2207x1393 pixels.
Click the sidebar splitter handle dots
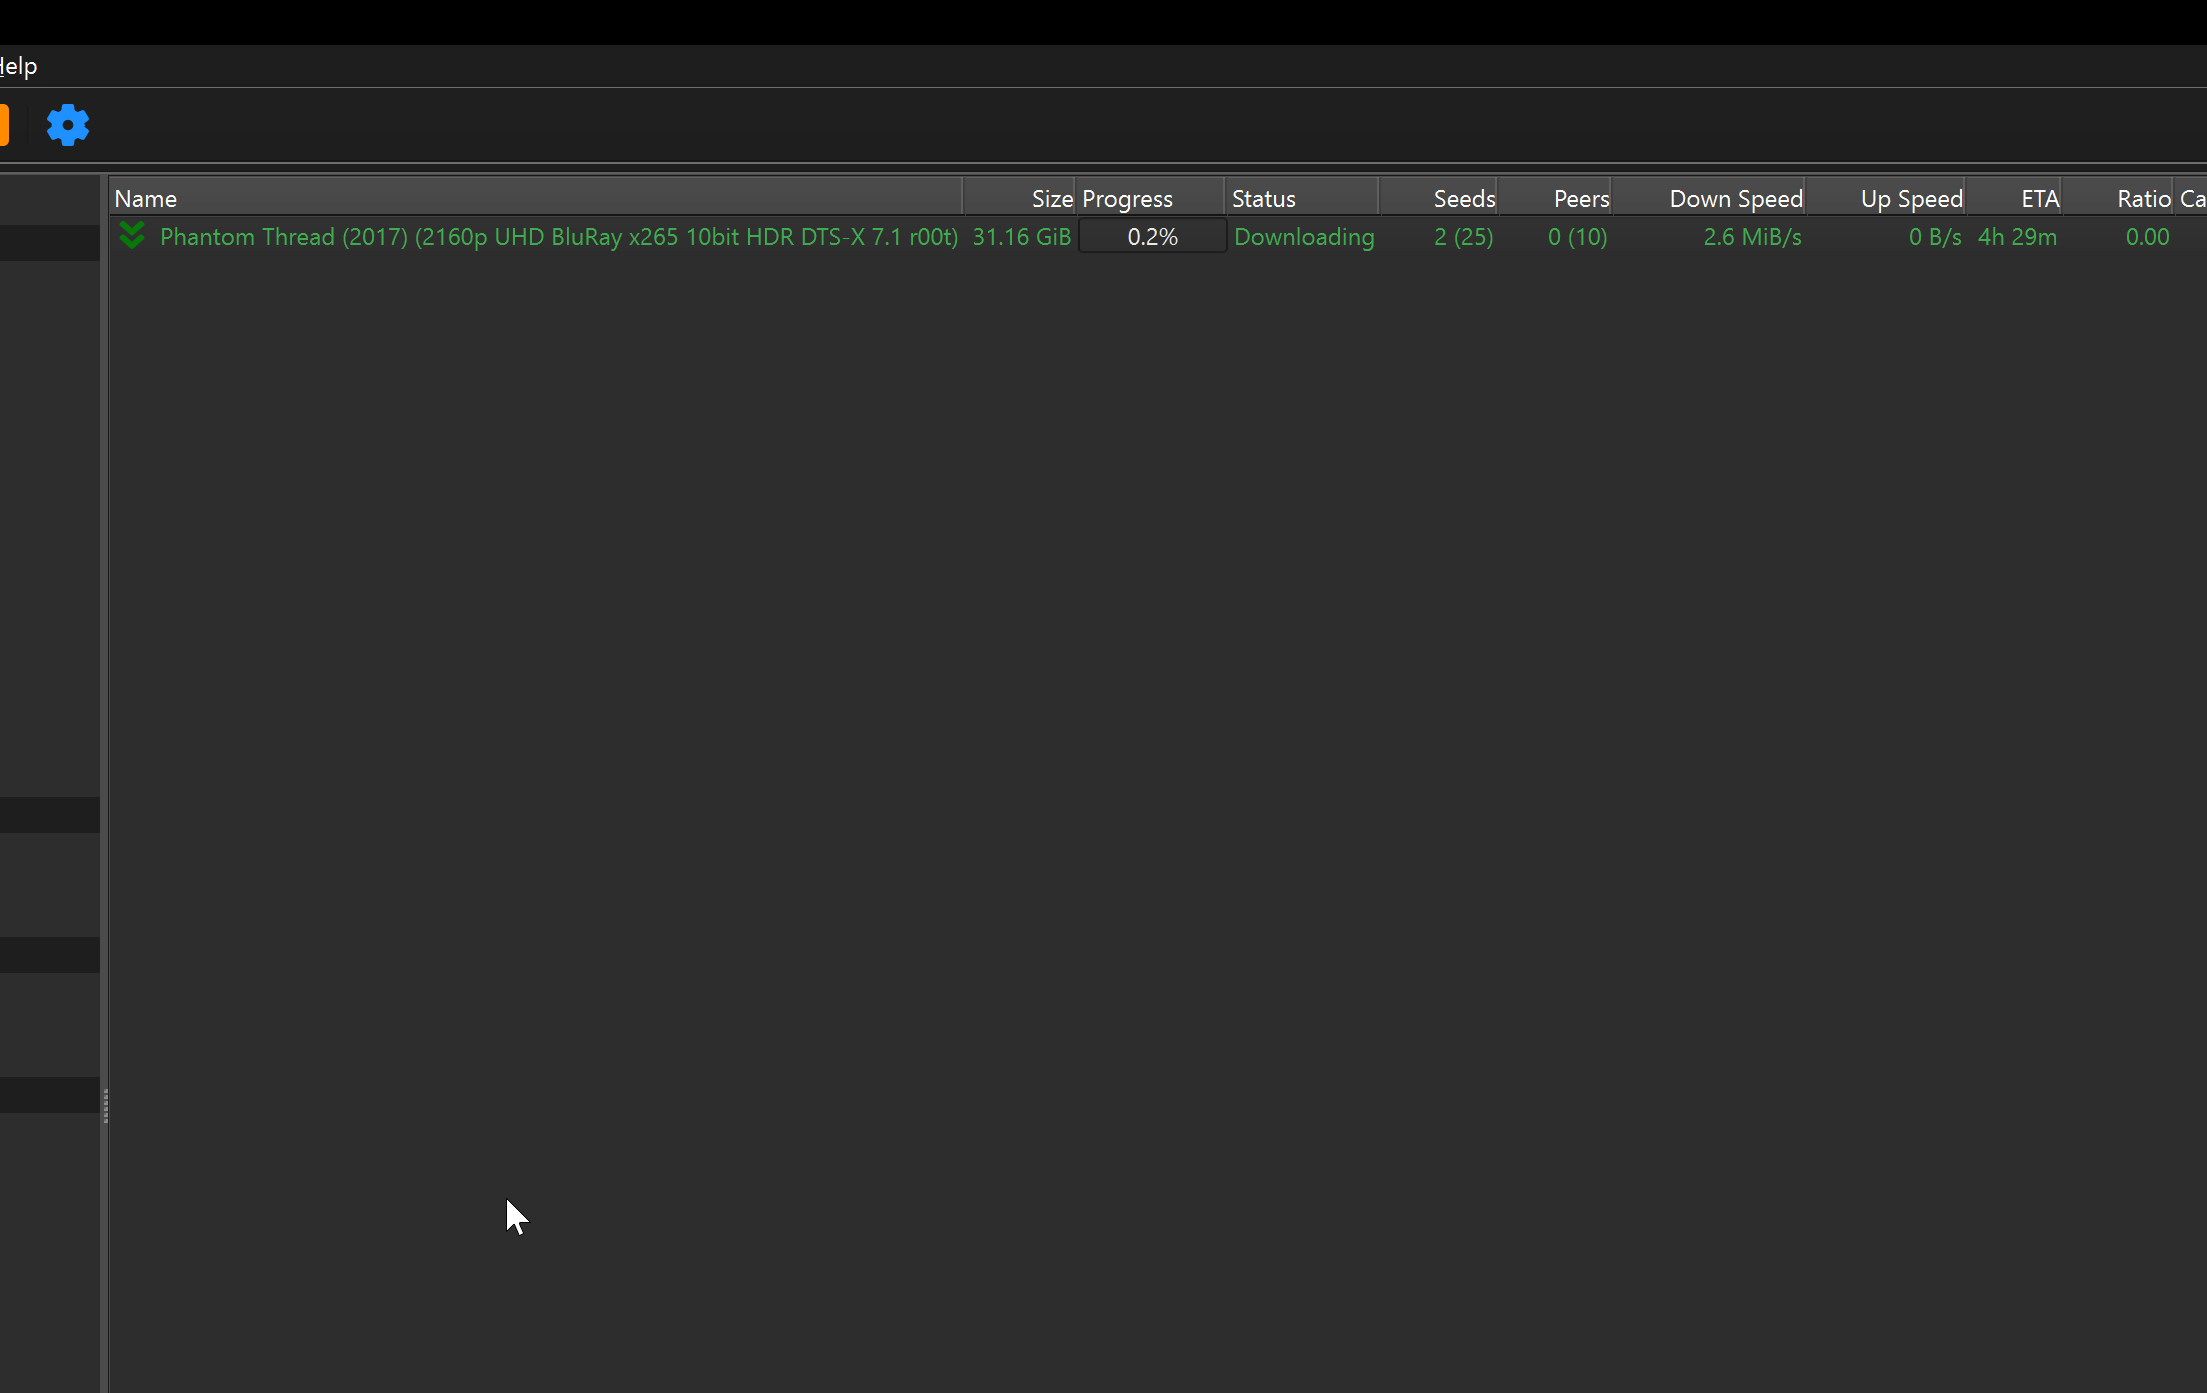[105, 1106]
